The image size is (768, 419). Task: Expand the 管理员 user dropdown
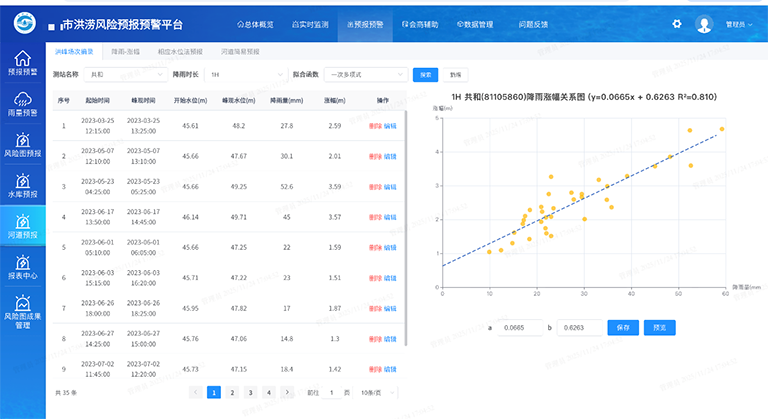[x=739, y=25]
